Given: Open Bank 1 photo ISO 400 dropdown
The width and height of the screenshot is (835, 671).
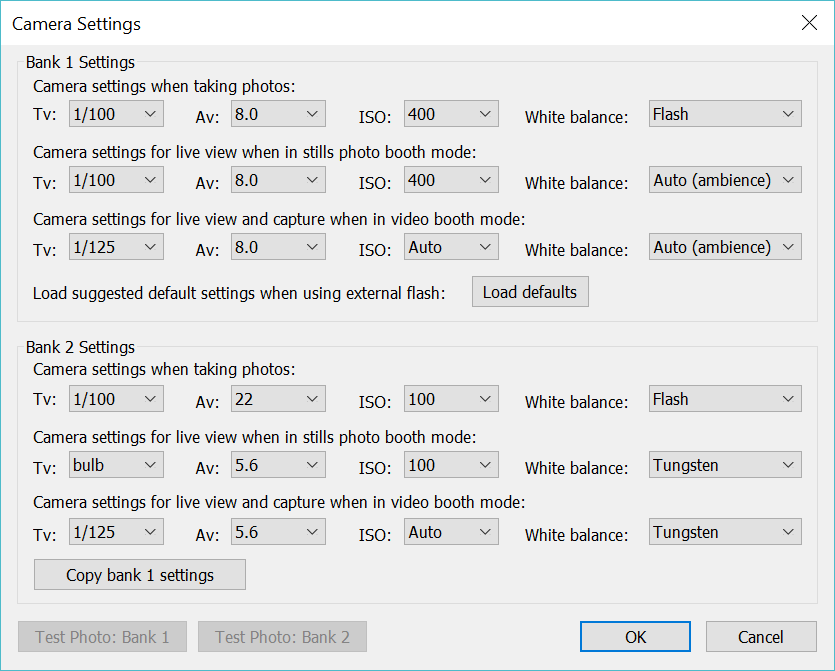Looking at the screenshot, I should [x=450, y=113].
